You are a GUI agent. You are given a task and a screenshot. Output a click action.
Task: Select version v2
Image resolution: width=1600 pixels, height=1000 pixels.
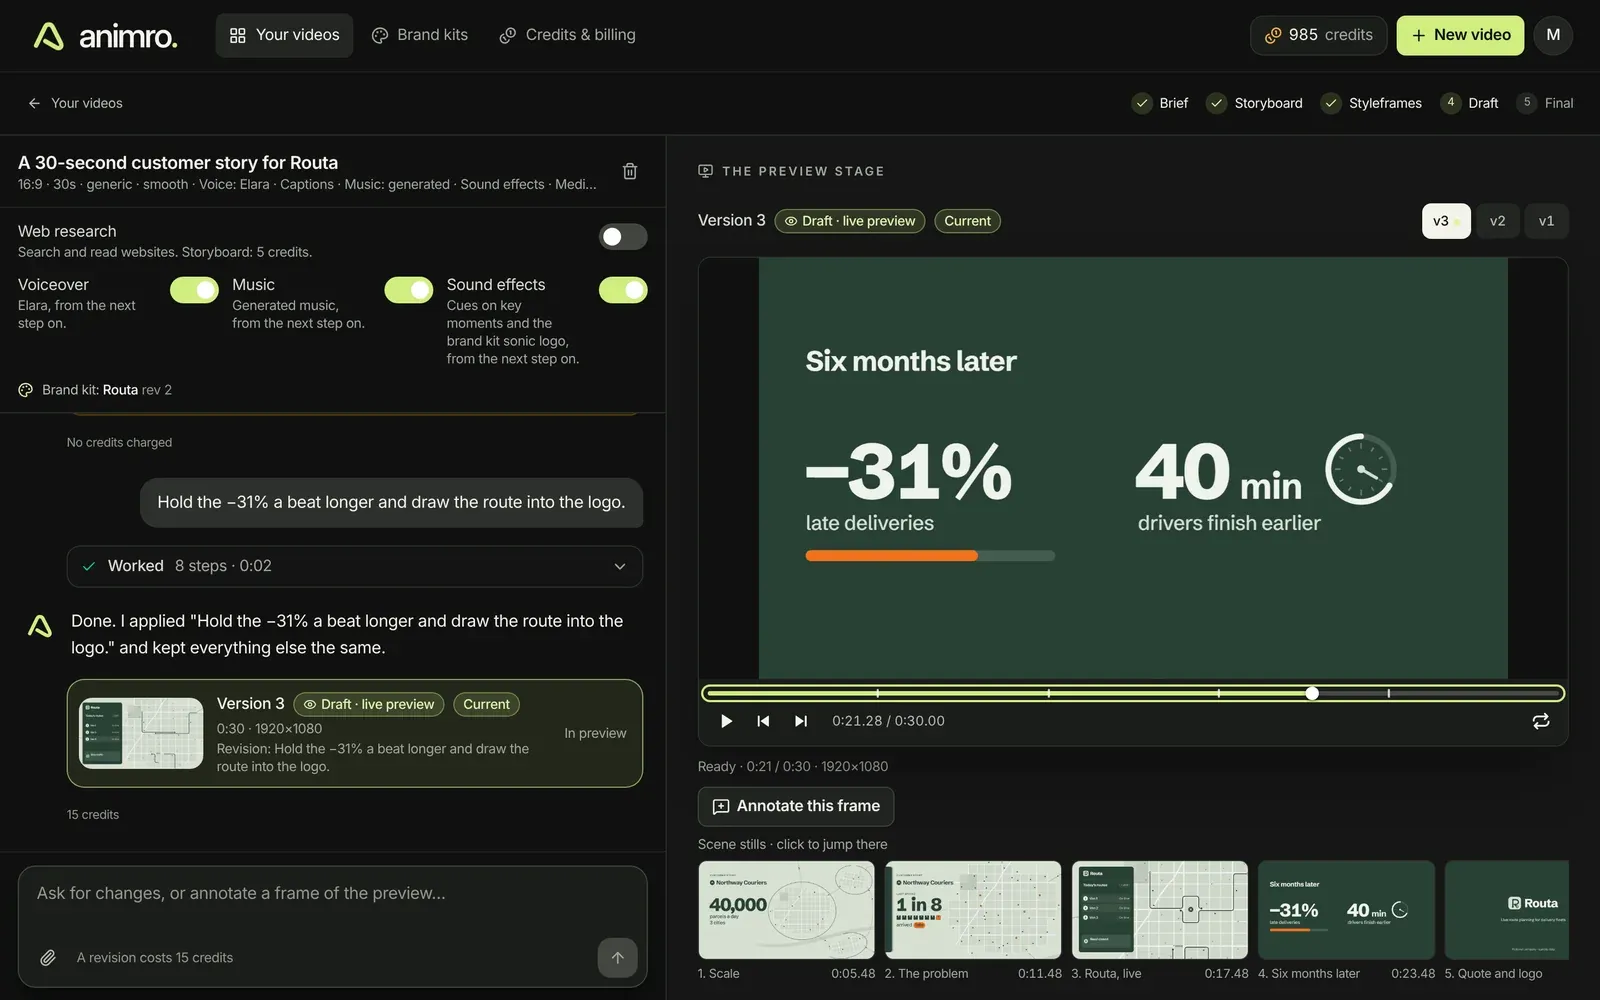tap(1497, 221)
